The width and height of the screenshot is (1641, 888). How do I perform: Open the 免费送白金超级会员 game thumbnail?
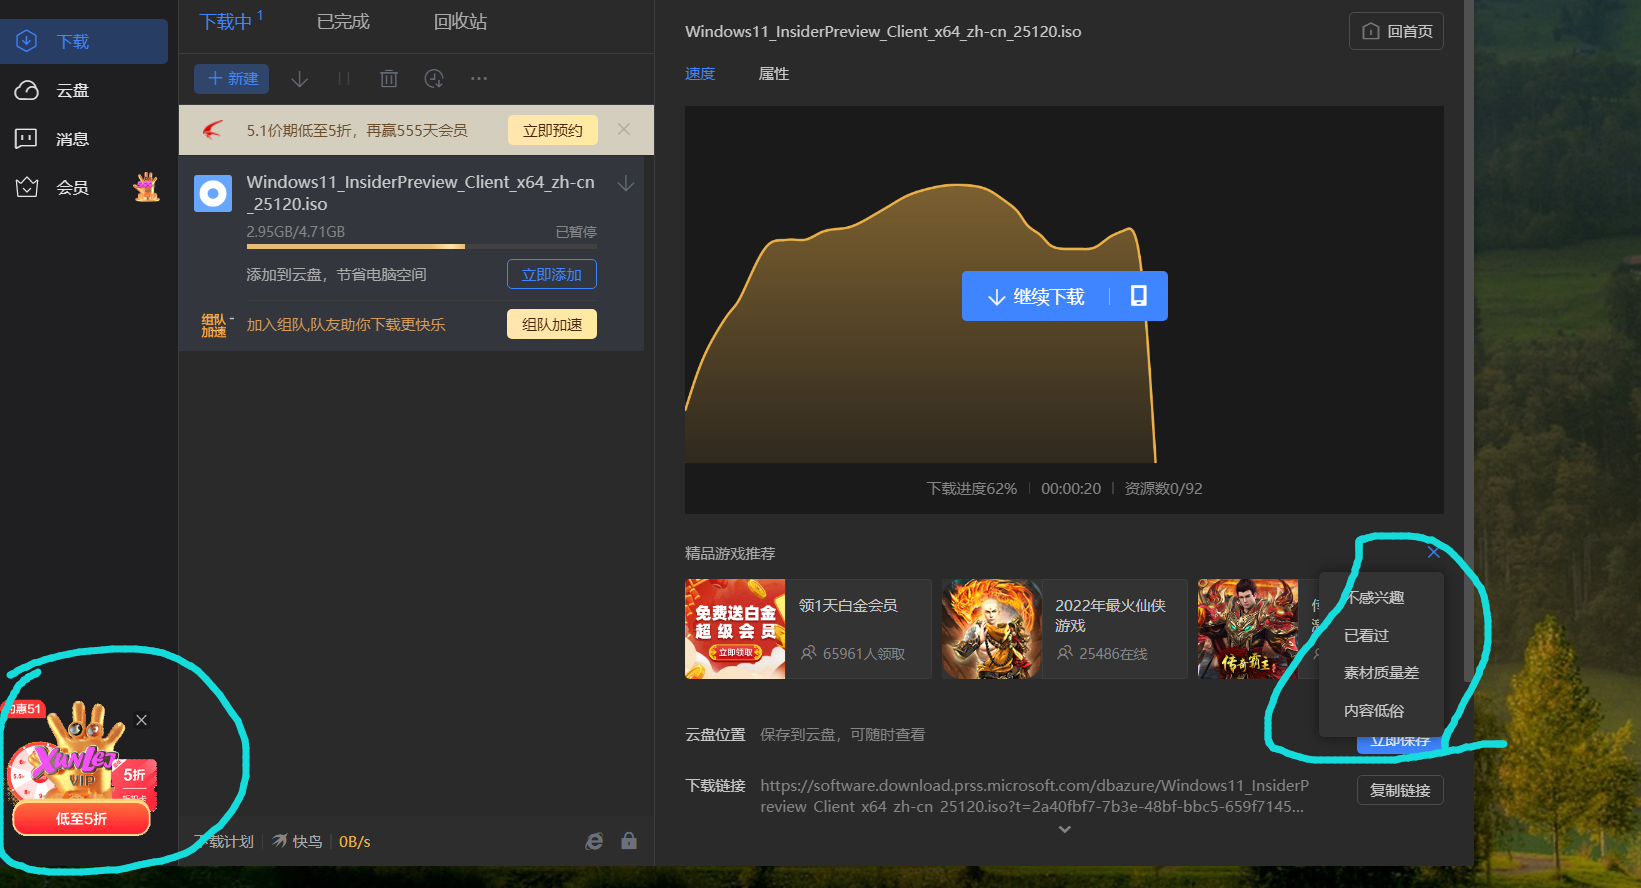point(735,629)
